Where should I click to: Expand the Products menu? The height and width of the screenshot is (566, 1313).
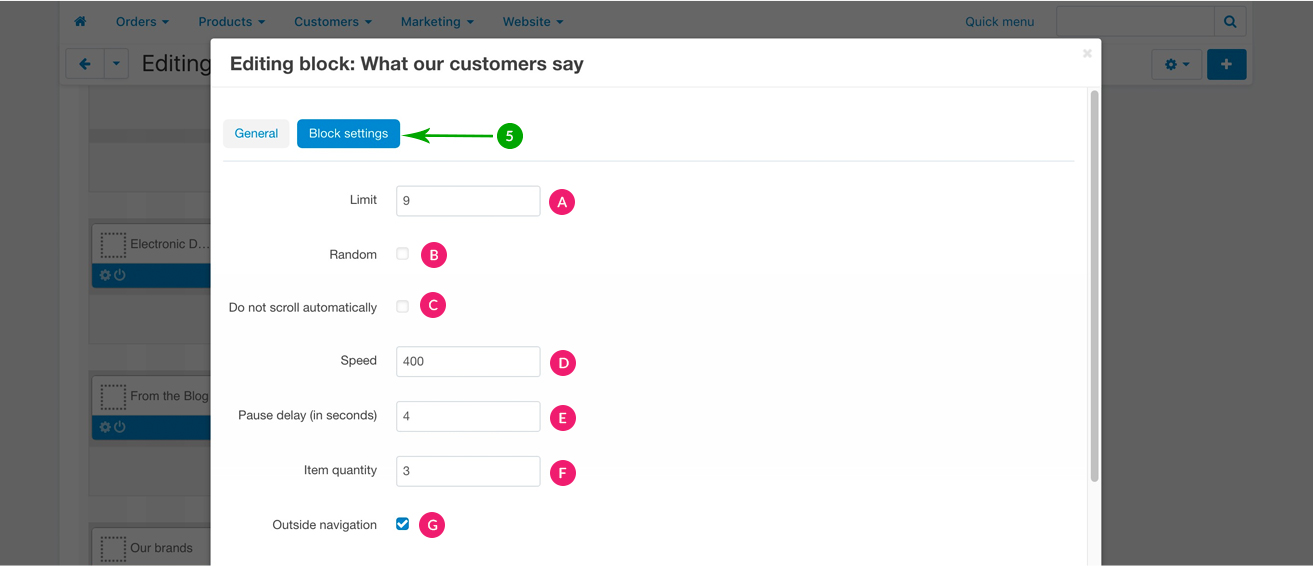click(231, 21)
